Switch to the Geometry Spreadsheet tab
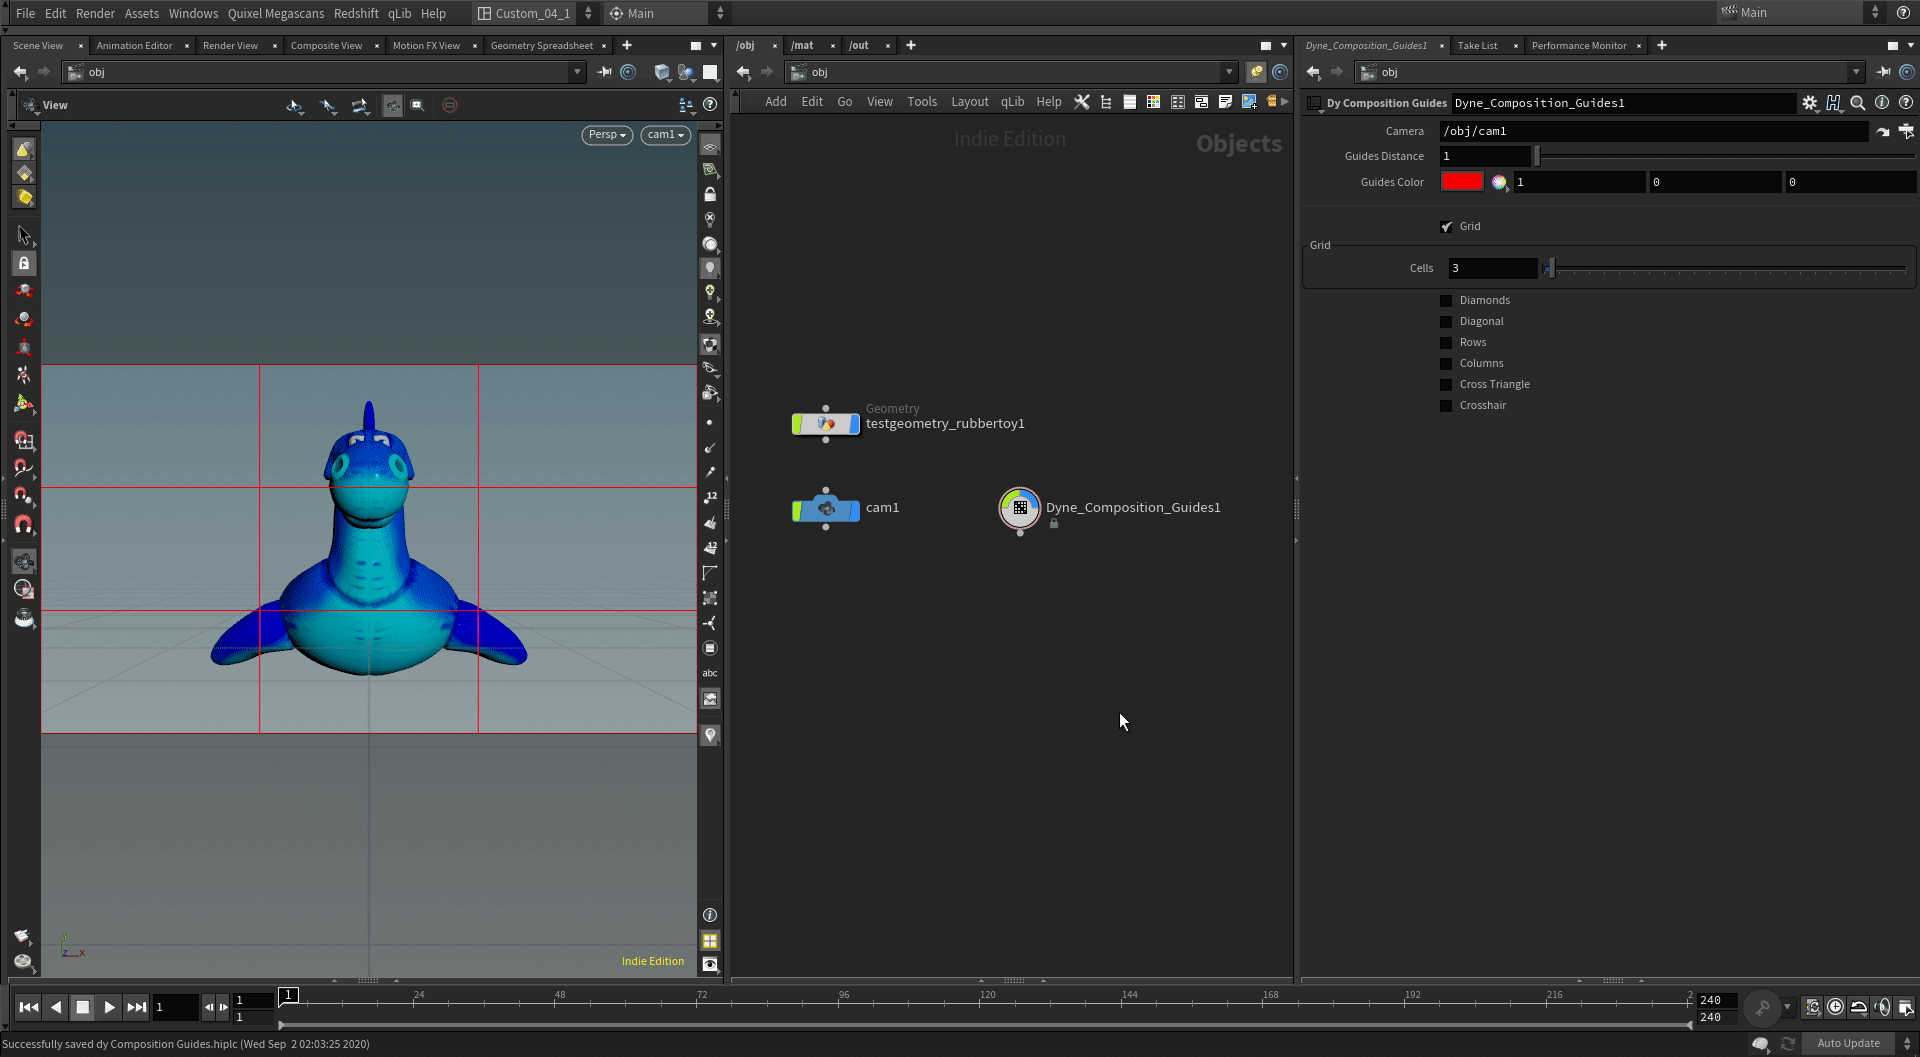Screen dimensions: 1920x1057 pos(541,46)
